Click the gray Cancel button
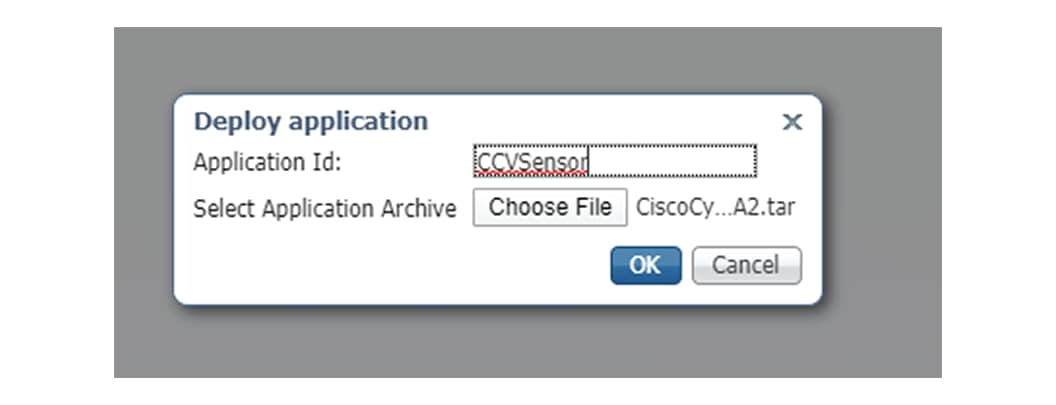Viewport: 1056px width, 405px height. click(747, 266)
